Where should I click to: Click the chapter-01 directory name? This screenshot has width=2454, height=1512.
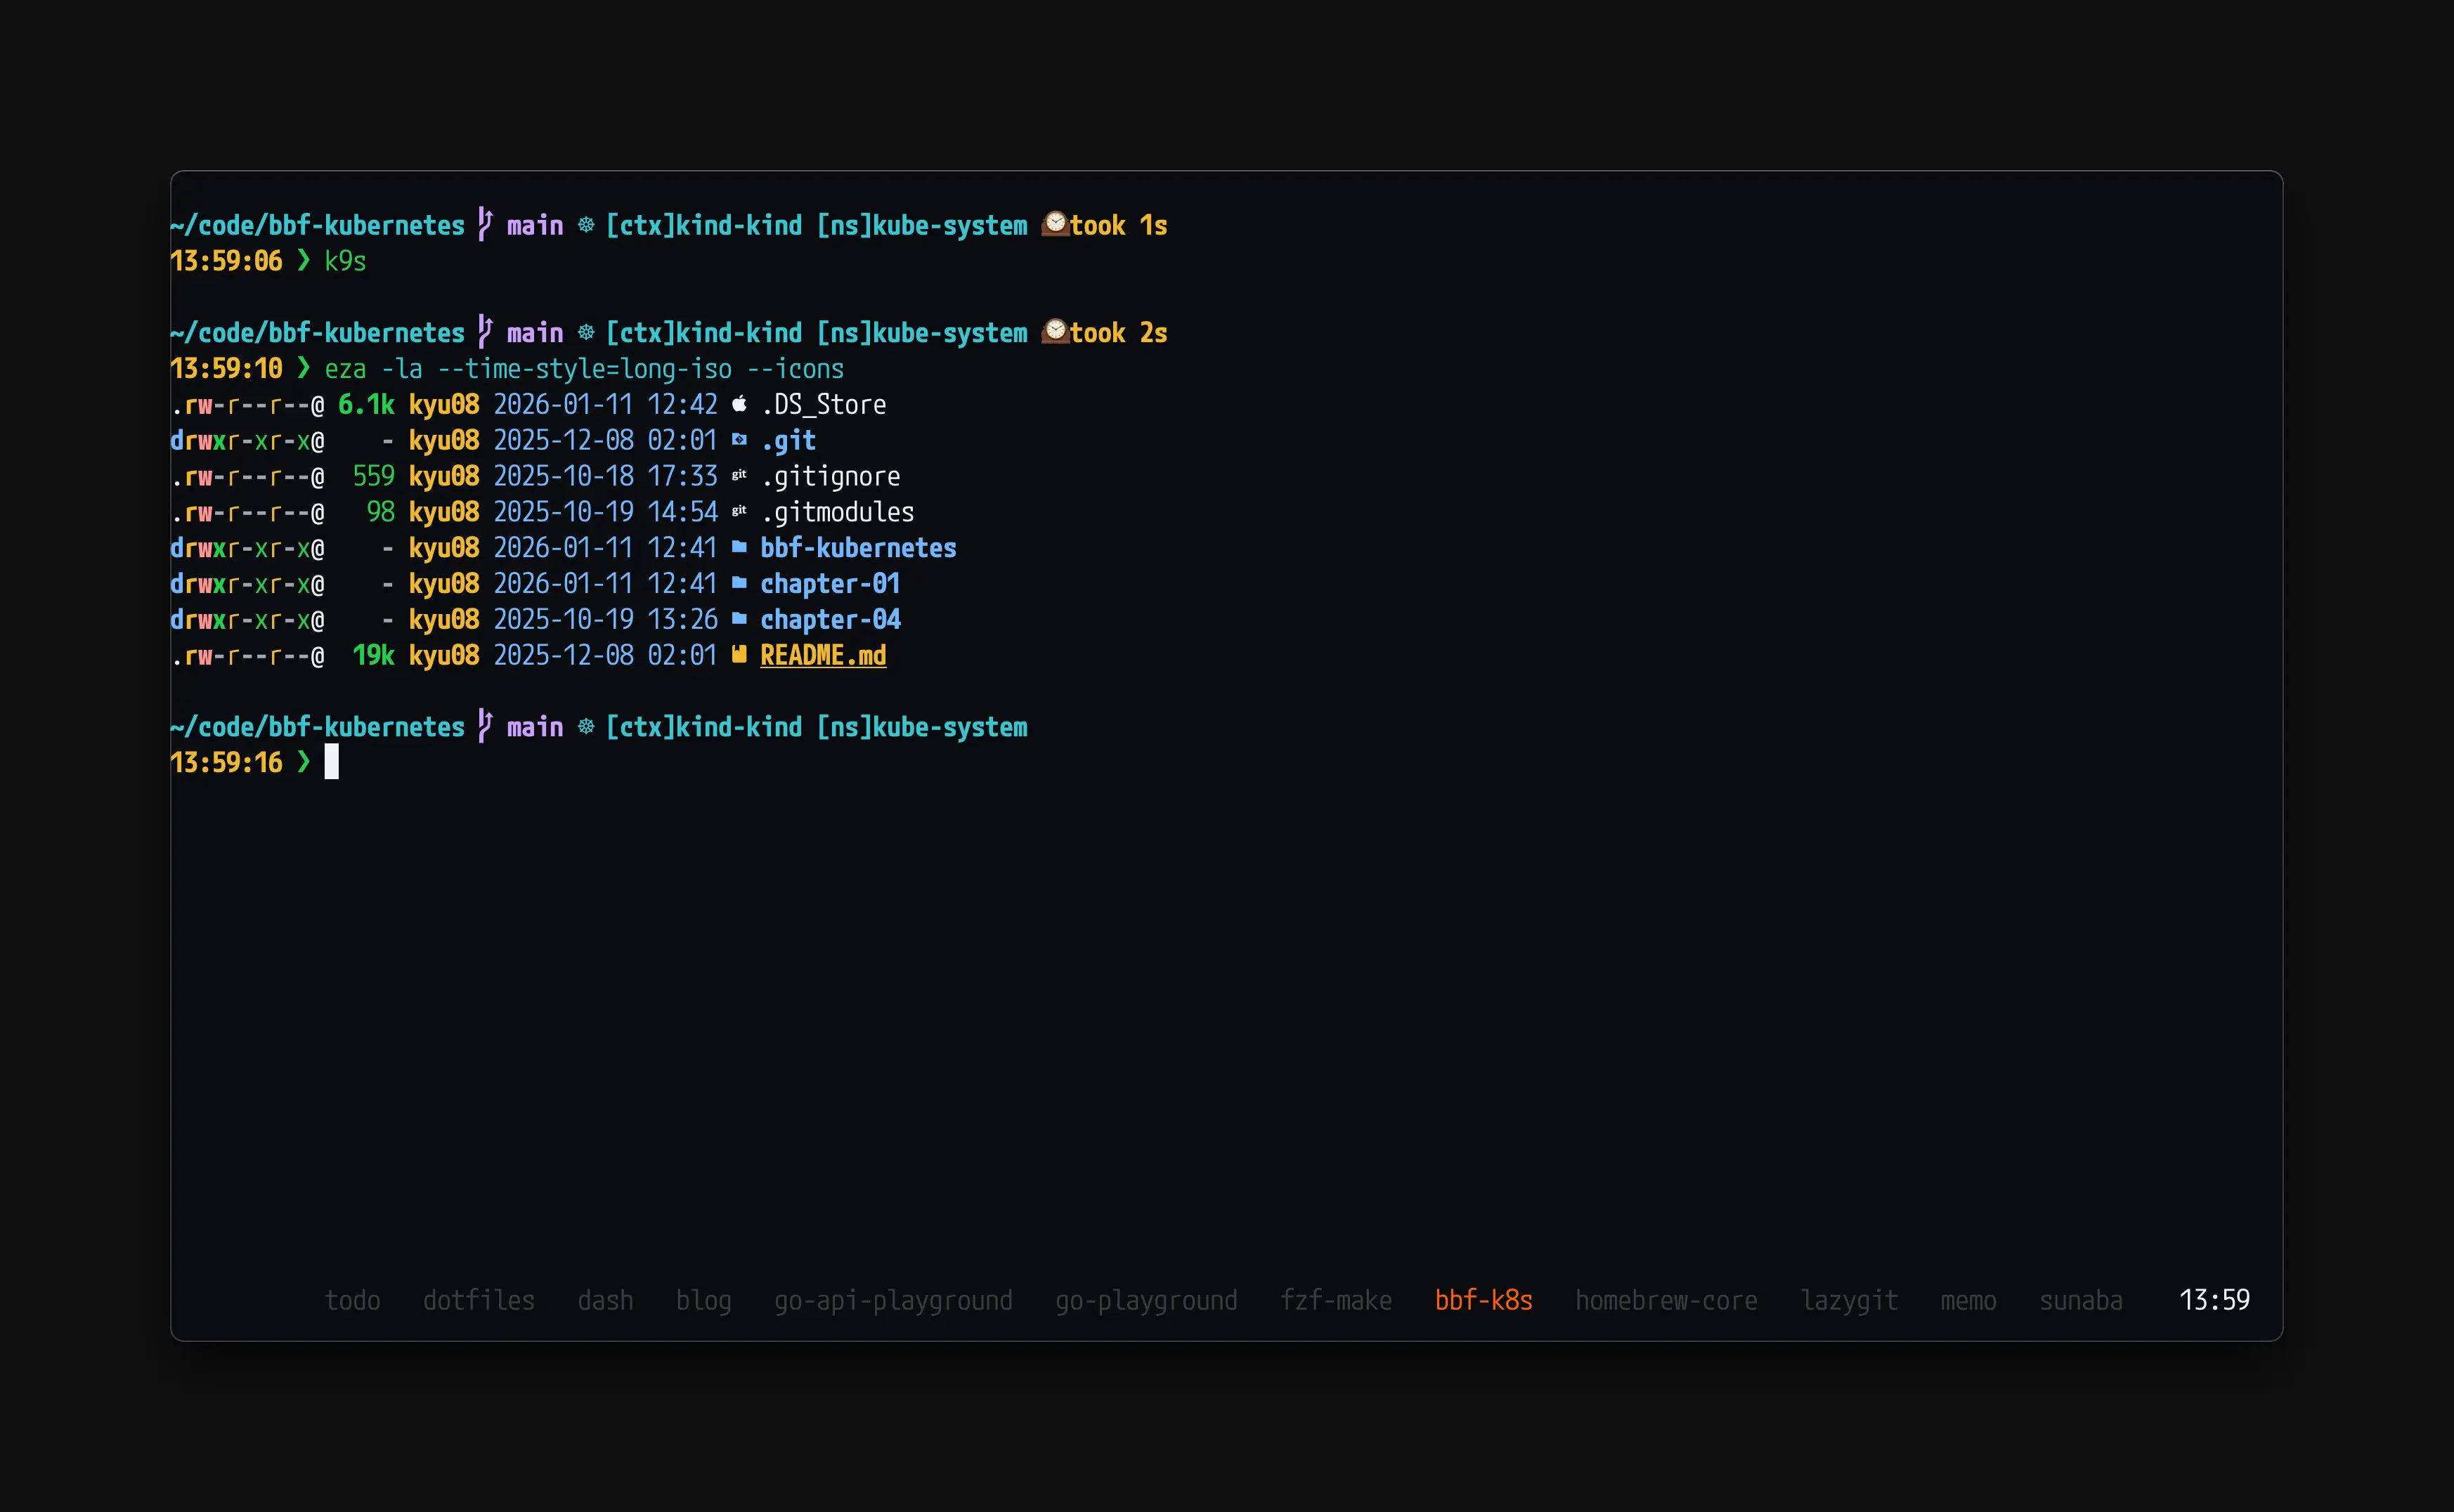[x=830, y=583]
